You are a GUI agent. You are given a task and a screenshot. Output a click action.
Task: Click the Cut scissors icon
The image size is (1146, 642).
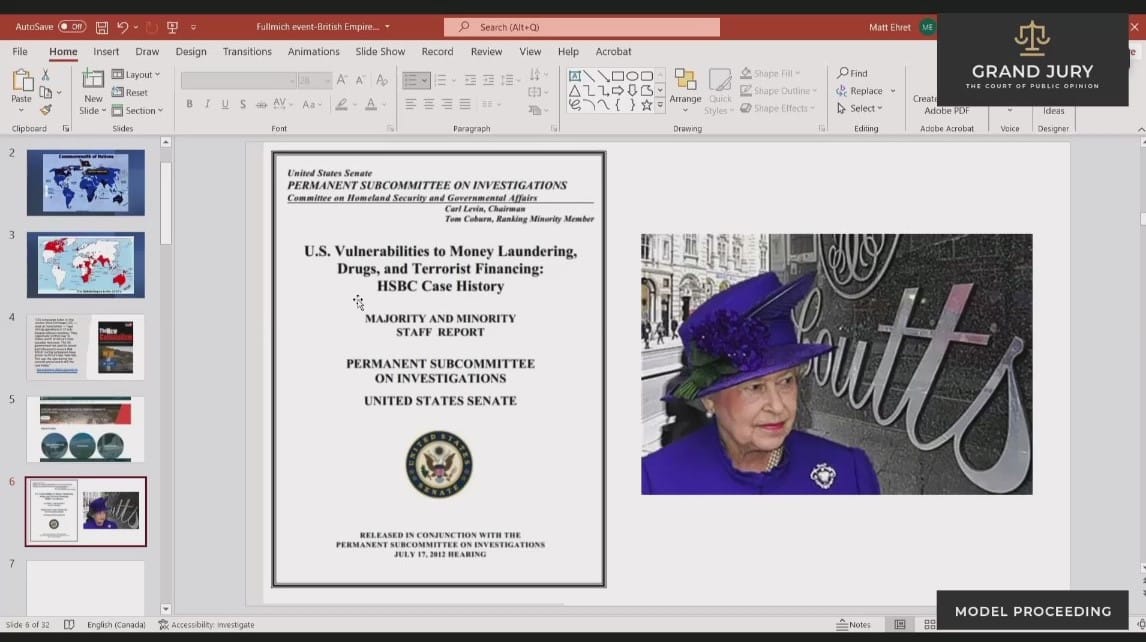pos(45,75)
